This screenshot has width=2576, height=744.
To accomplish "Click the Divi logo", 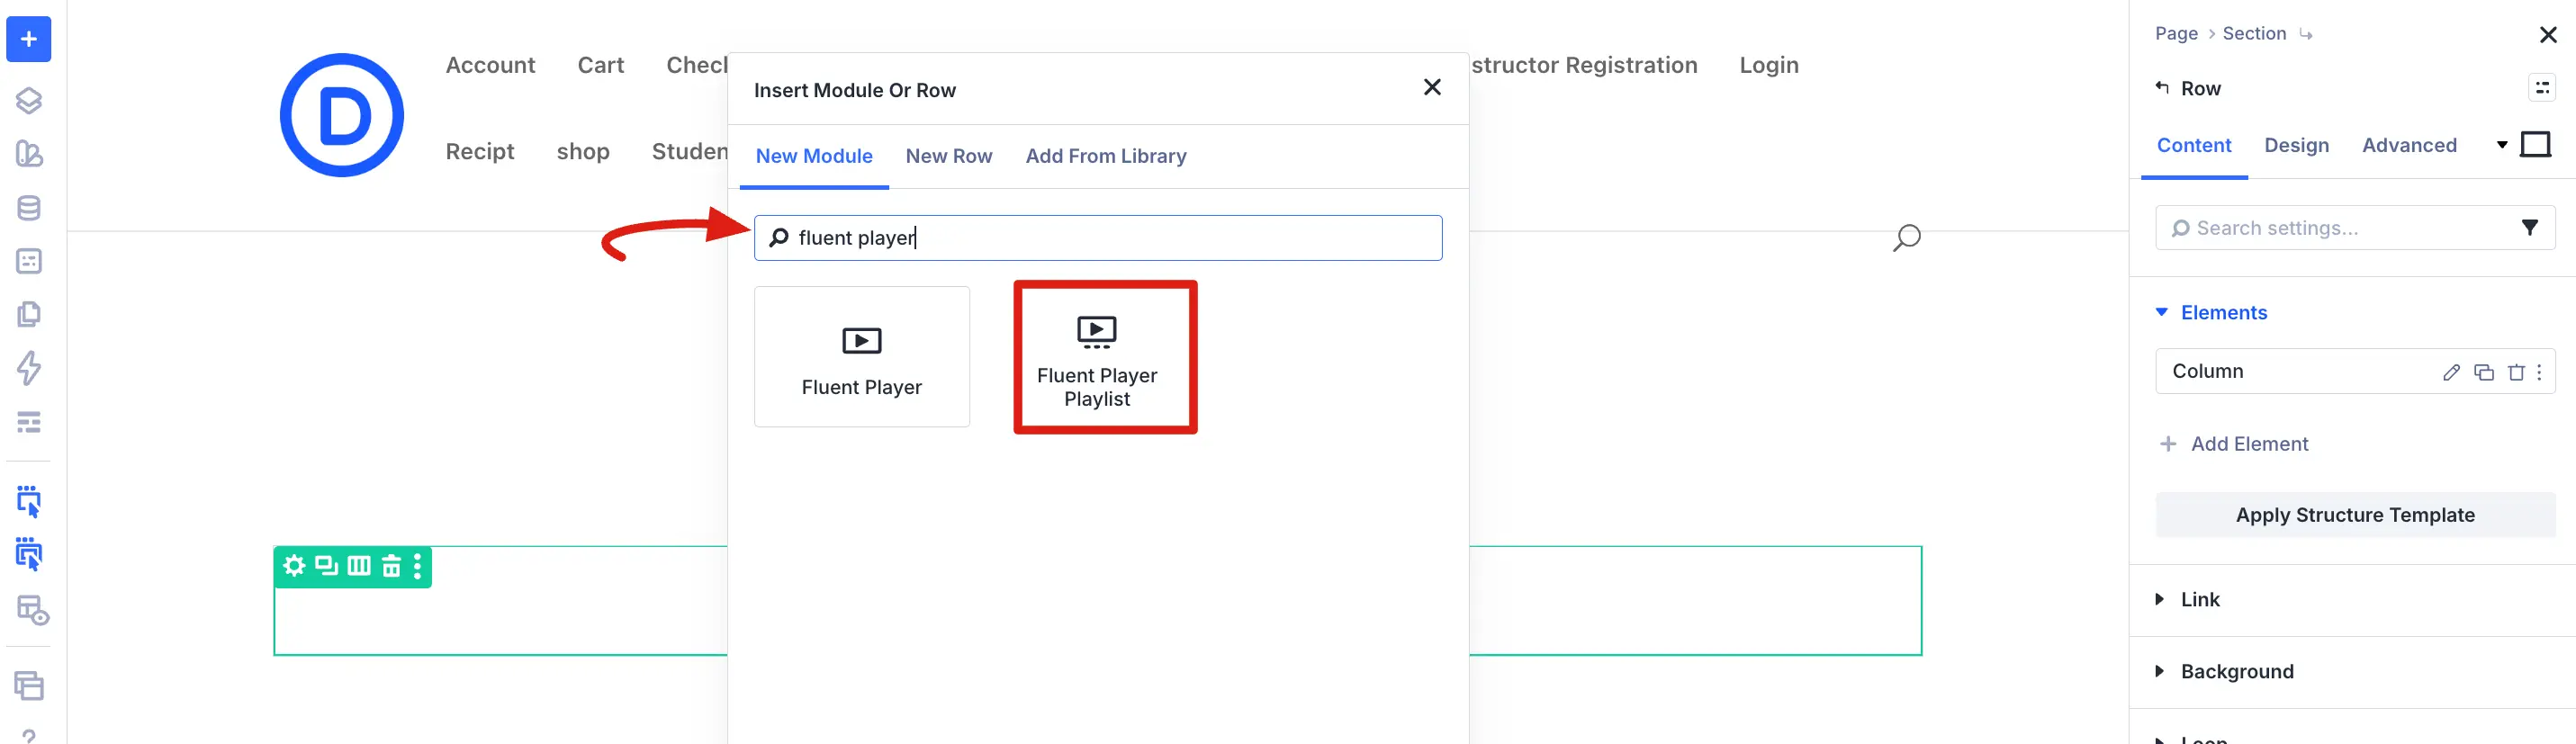I will click(342, 115).
